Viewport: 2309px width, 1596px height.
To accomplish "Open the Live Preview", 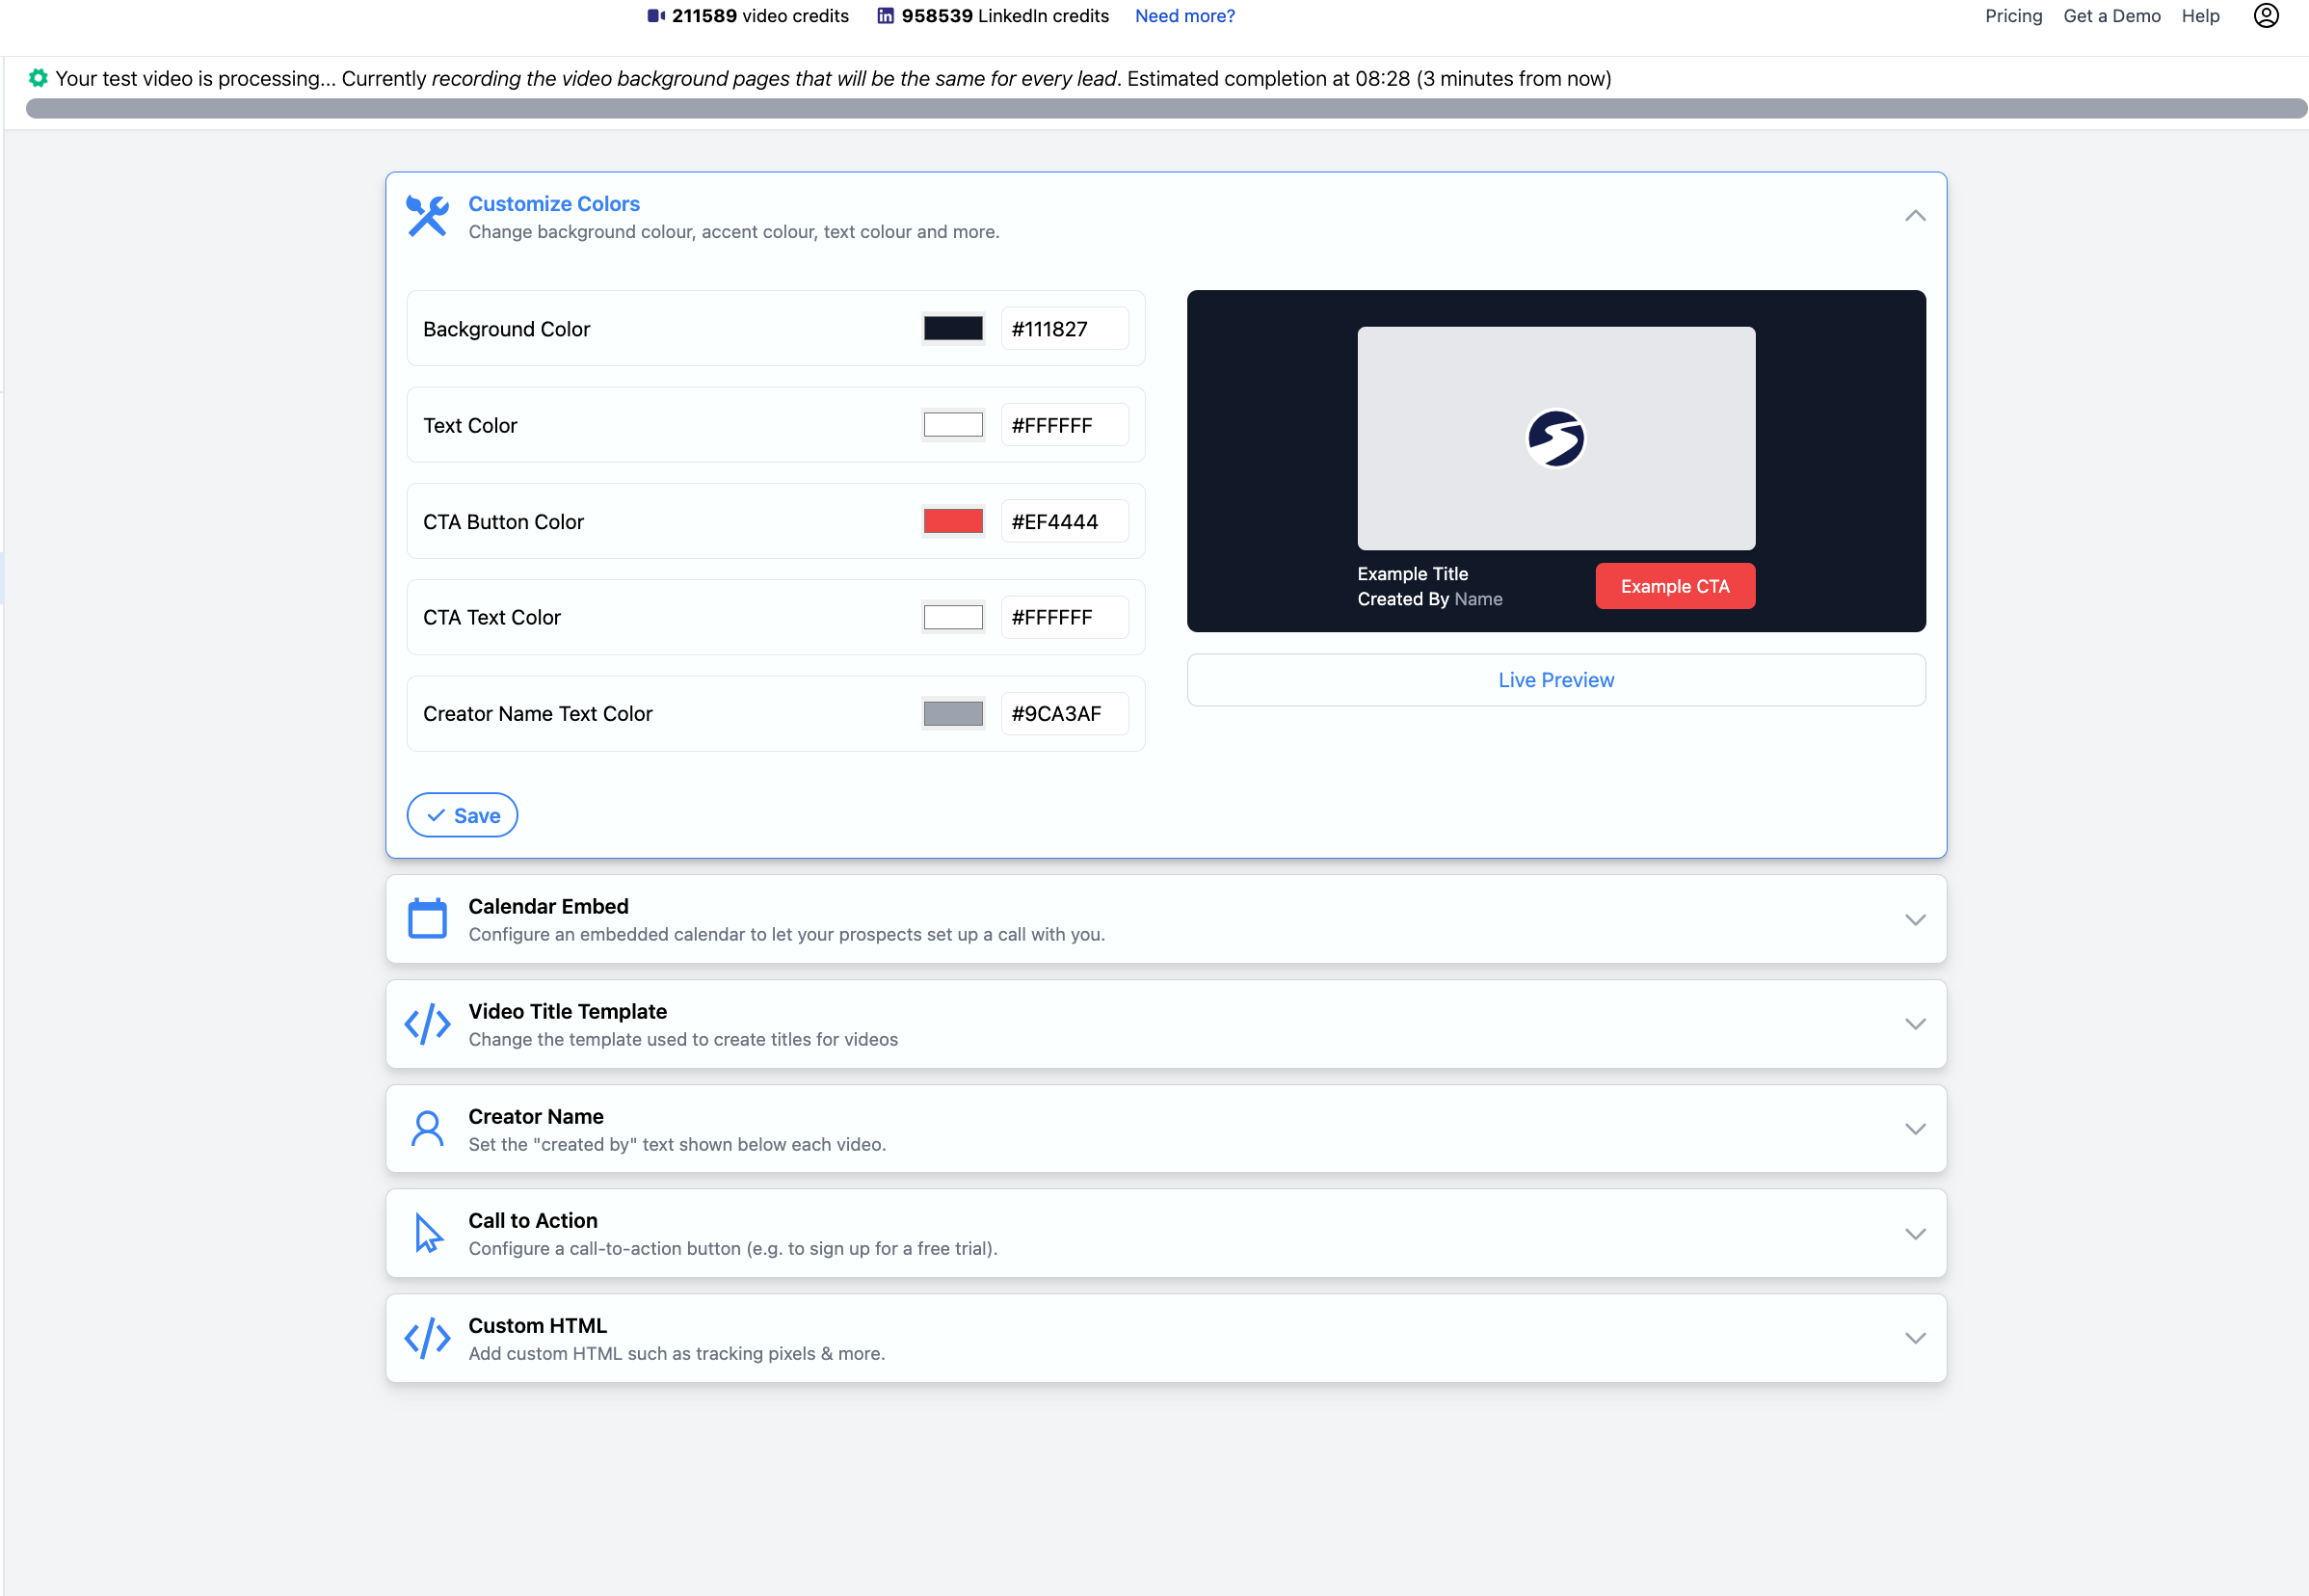I will [1556, 680].
